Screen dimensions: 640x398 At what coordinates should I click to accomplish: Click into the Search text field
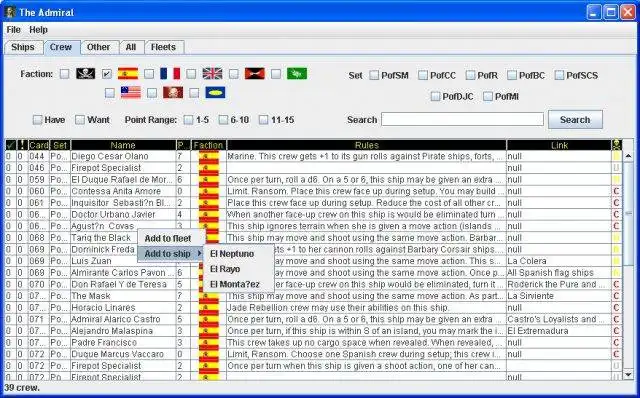[462, 120]
